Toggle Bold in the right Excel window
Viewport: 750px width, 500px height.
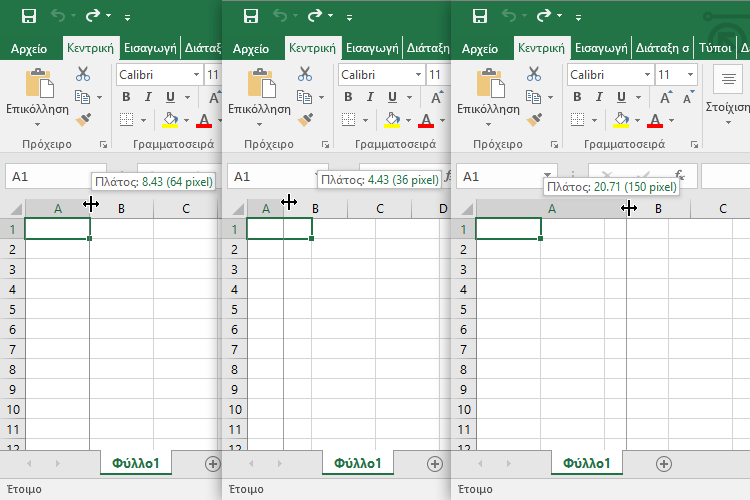(x=577, y=97)
